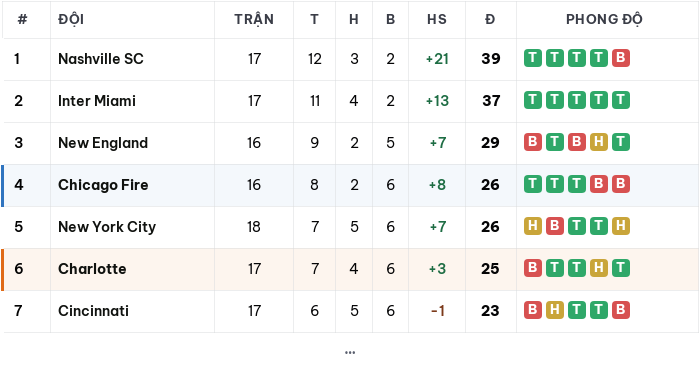Open the Nashville SC team link
Screen dimensions: 700x367
pyautogui.click(x=101, y=58)
